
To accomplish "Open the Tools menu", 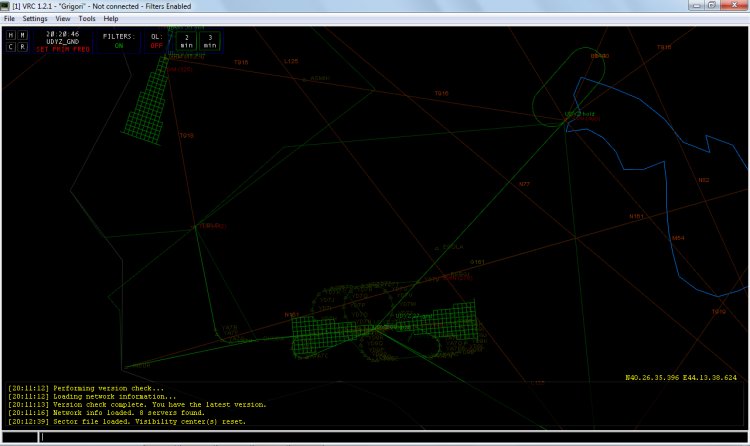I will pos(87,19).
